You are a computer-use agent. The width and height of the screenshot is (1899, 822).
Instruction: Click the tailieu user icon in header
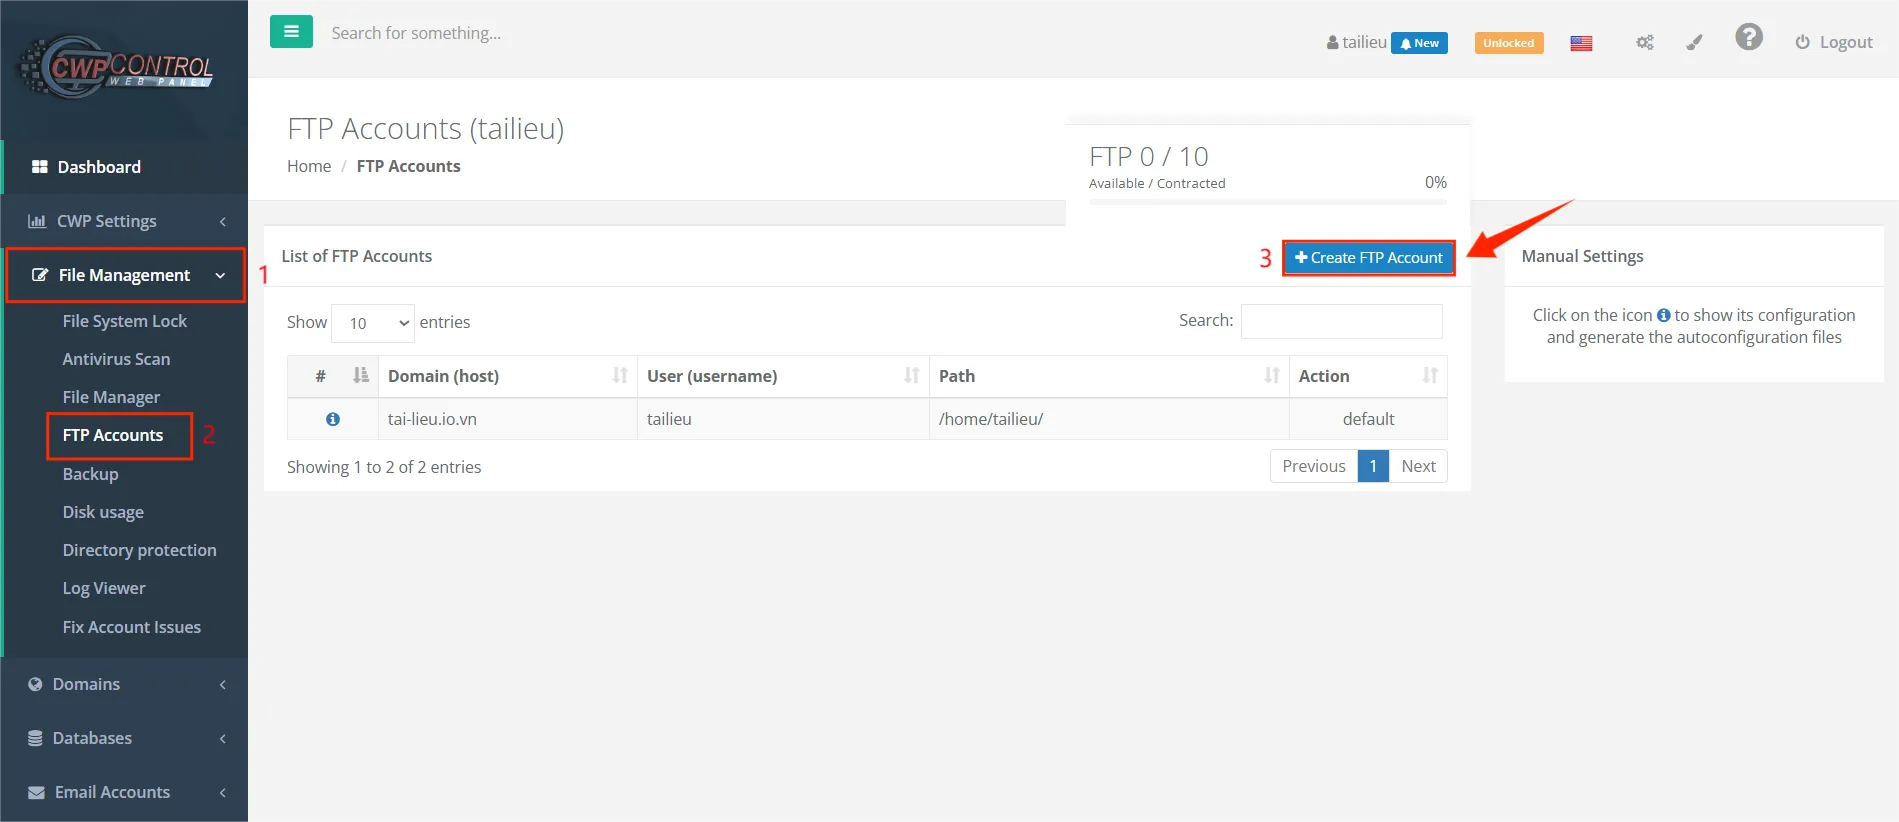pyautogui.click(x=1332, y=43)
